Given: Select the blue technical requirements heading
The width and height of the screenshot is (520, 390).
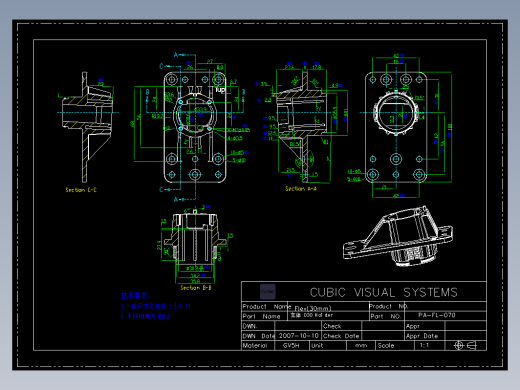Looking at the screenshot, I should 135,295.
